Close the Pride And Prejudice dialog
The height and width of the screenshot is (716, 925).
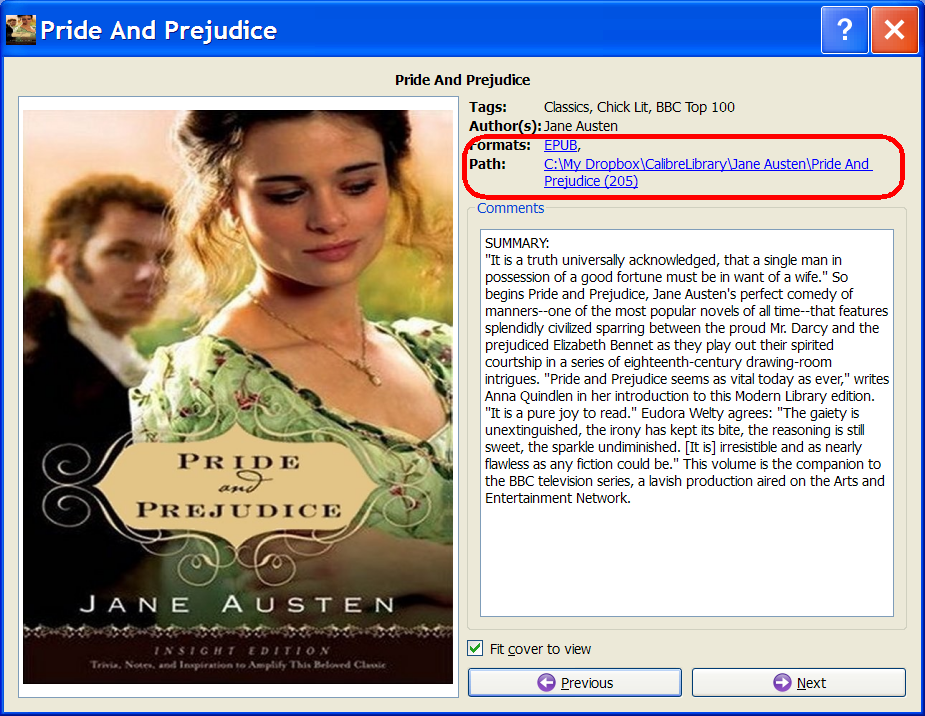click(x=894, y=29)
